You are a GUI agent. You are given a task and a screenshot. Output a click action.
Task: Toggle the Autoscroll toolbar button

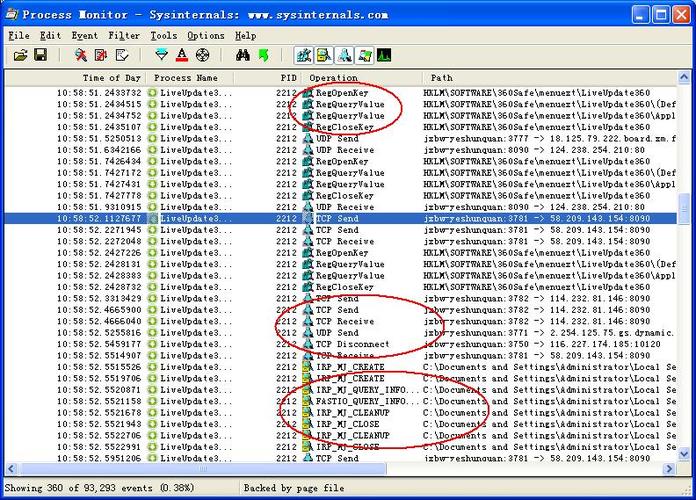[101, 56]
